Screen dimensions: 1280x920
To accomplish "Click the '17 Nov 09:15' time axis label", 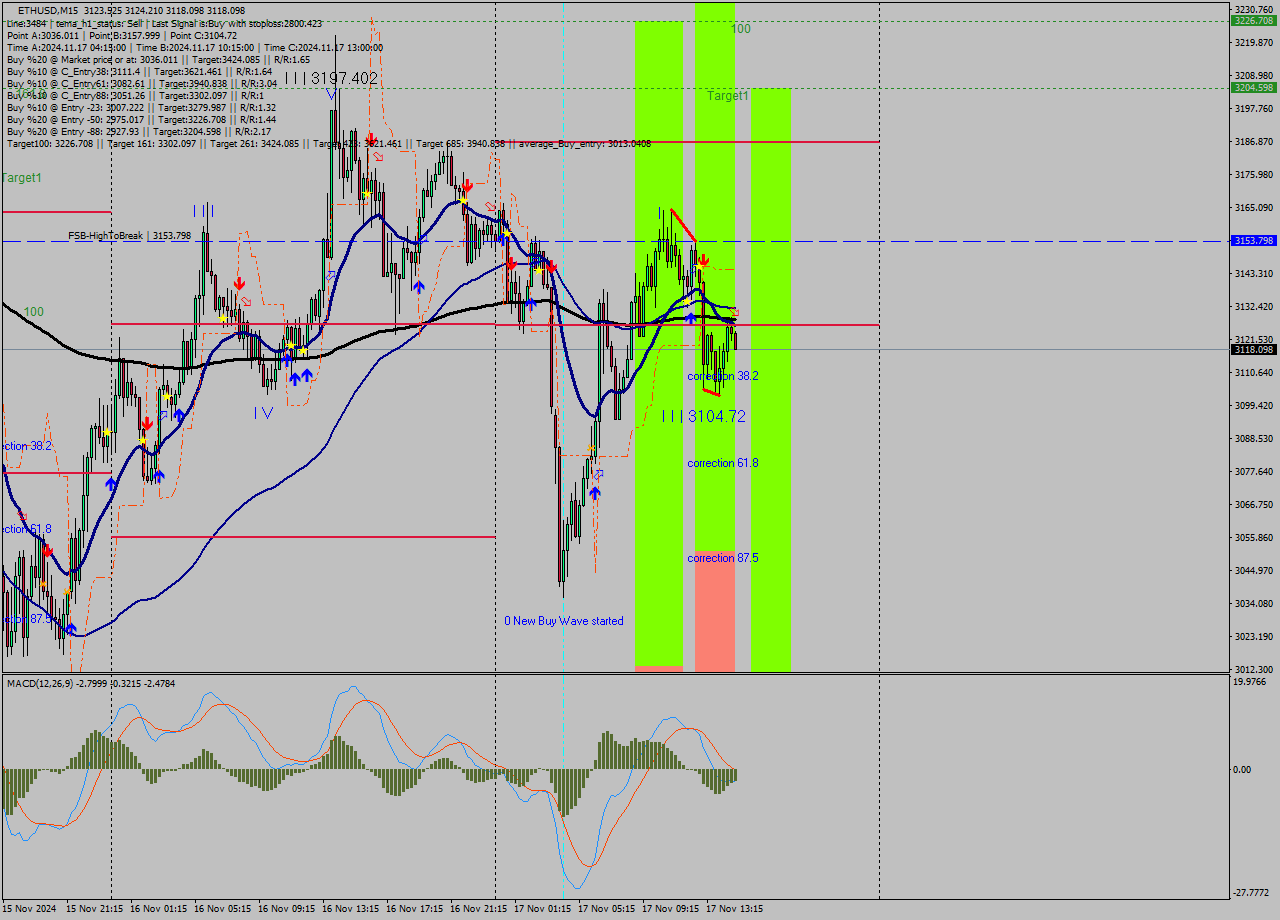I will click(x=671, y=909).
